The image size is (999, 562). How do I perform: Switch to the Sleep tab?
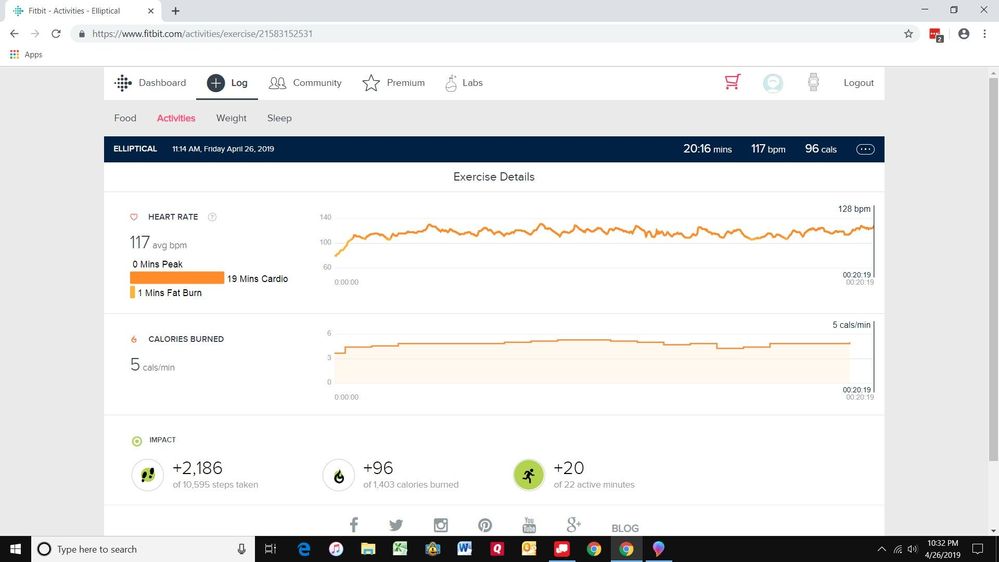tap(279, 118)
